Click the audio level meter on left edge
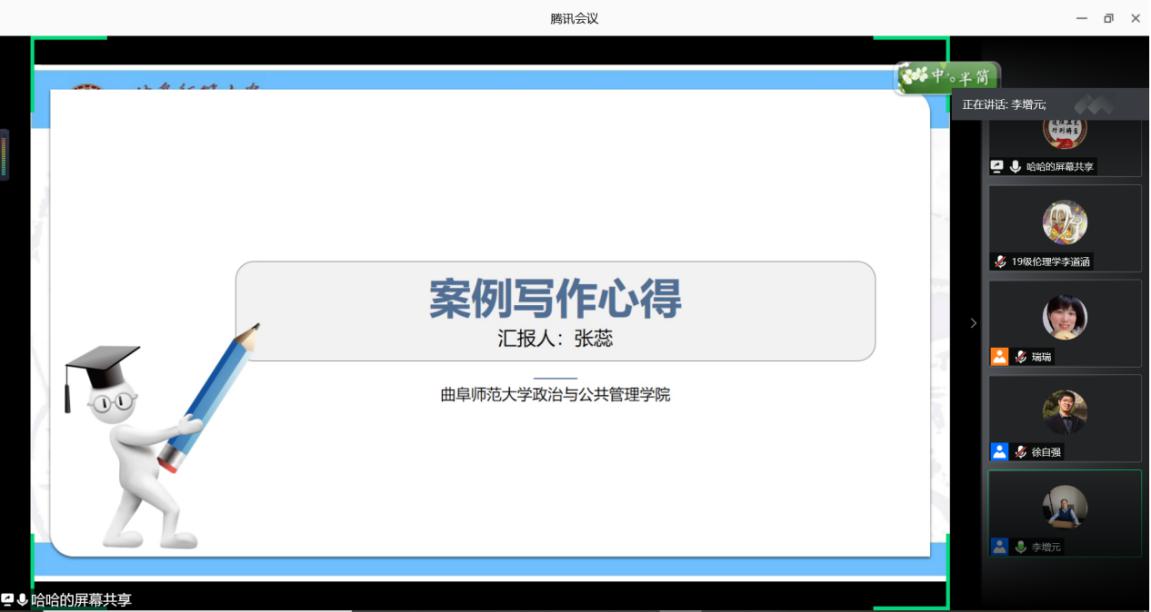This screenshot has height=612, width=1151. (x=4, y=155)
